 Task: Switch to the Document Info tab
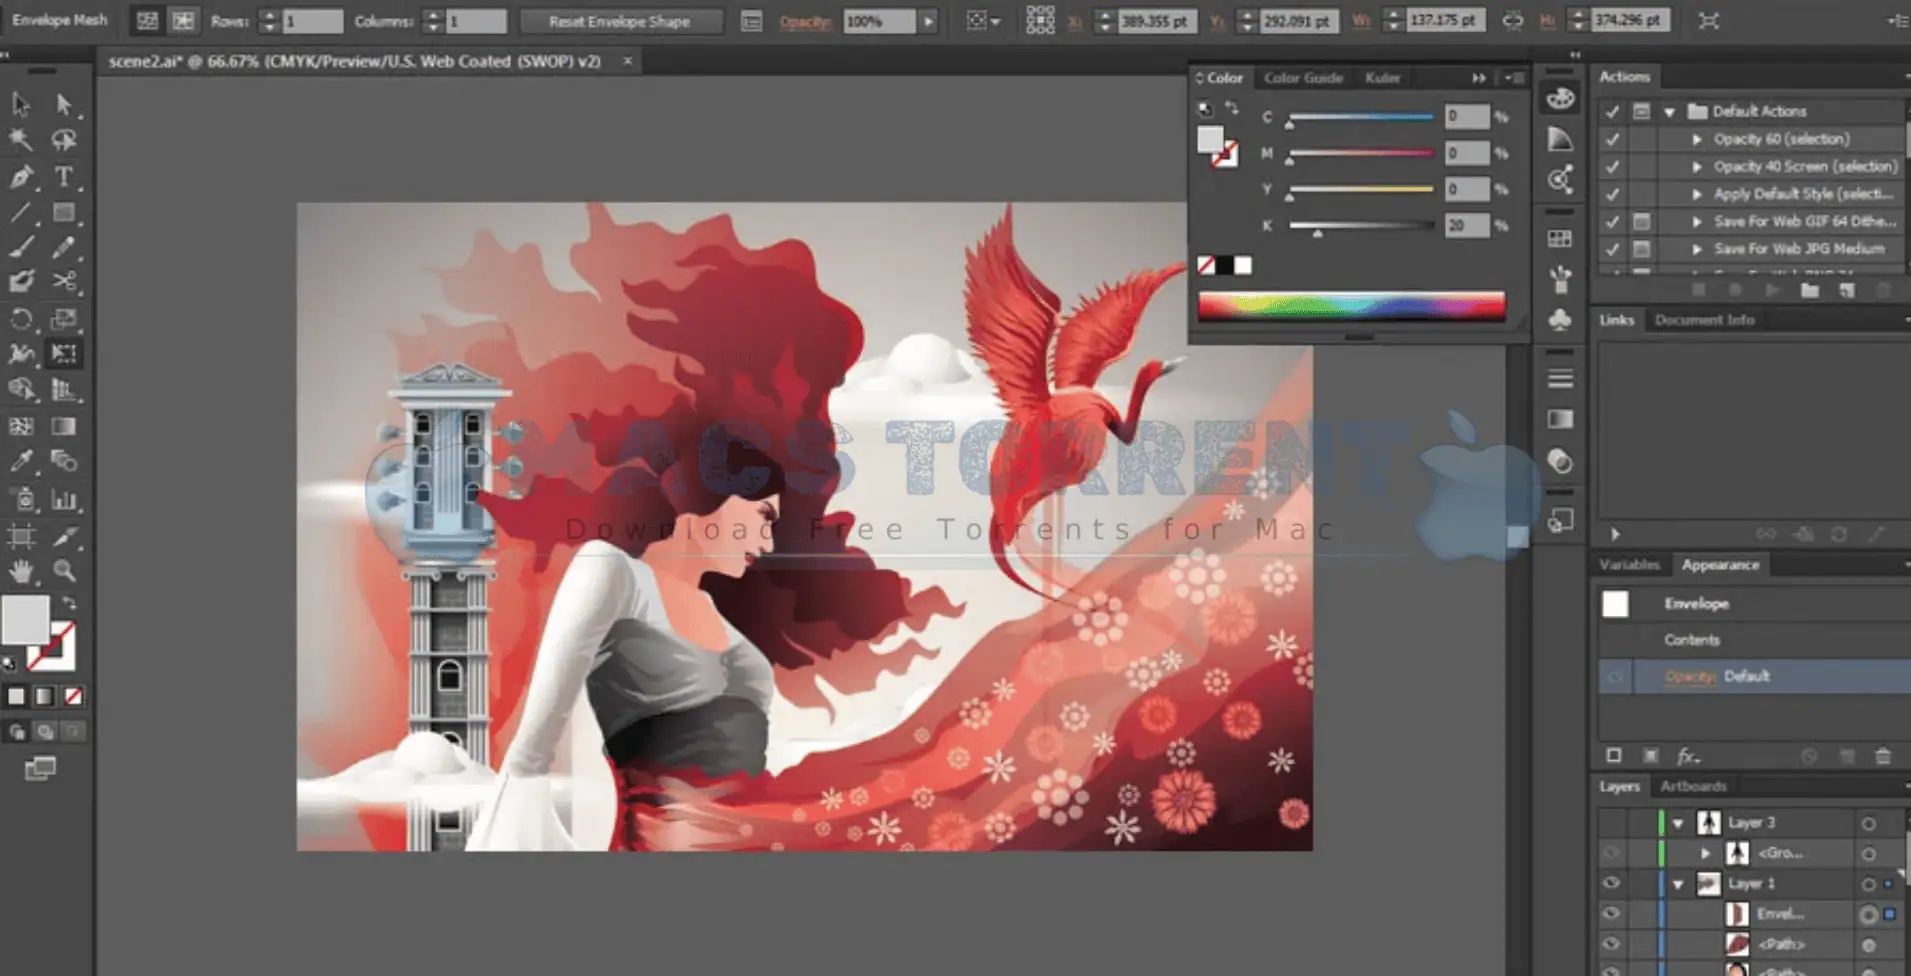click(1704, 320)
